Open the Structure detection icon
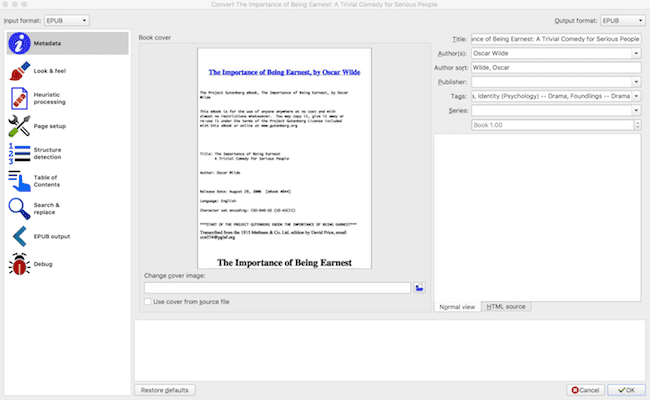 coord(19,153)
